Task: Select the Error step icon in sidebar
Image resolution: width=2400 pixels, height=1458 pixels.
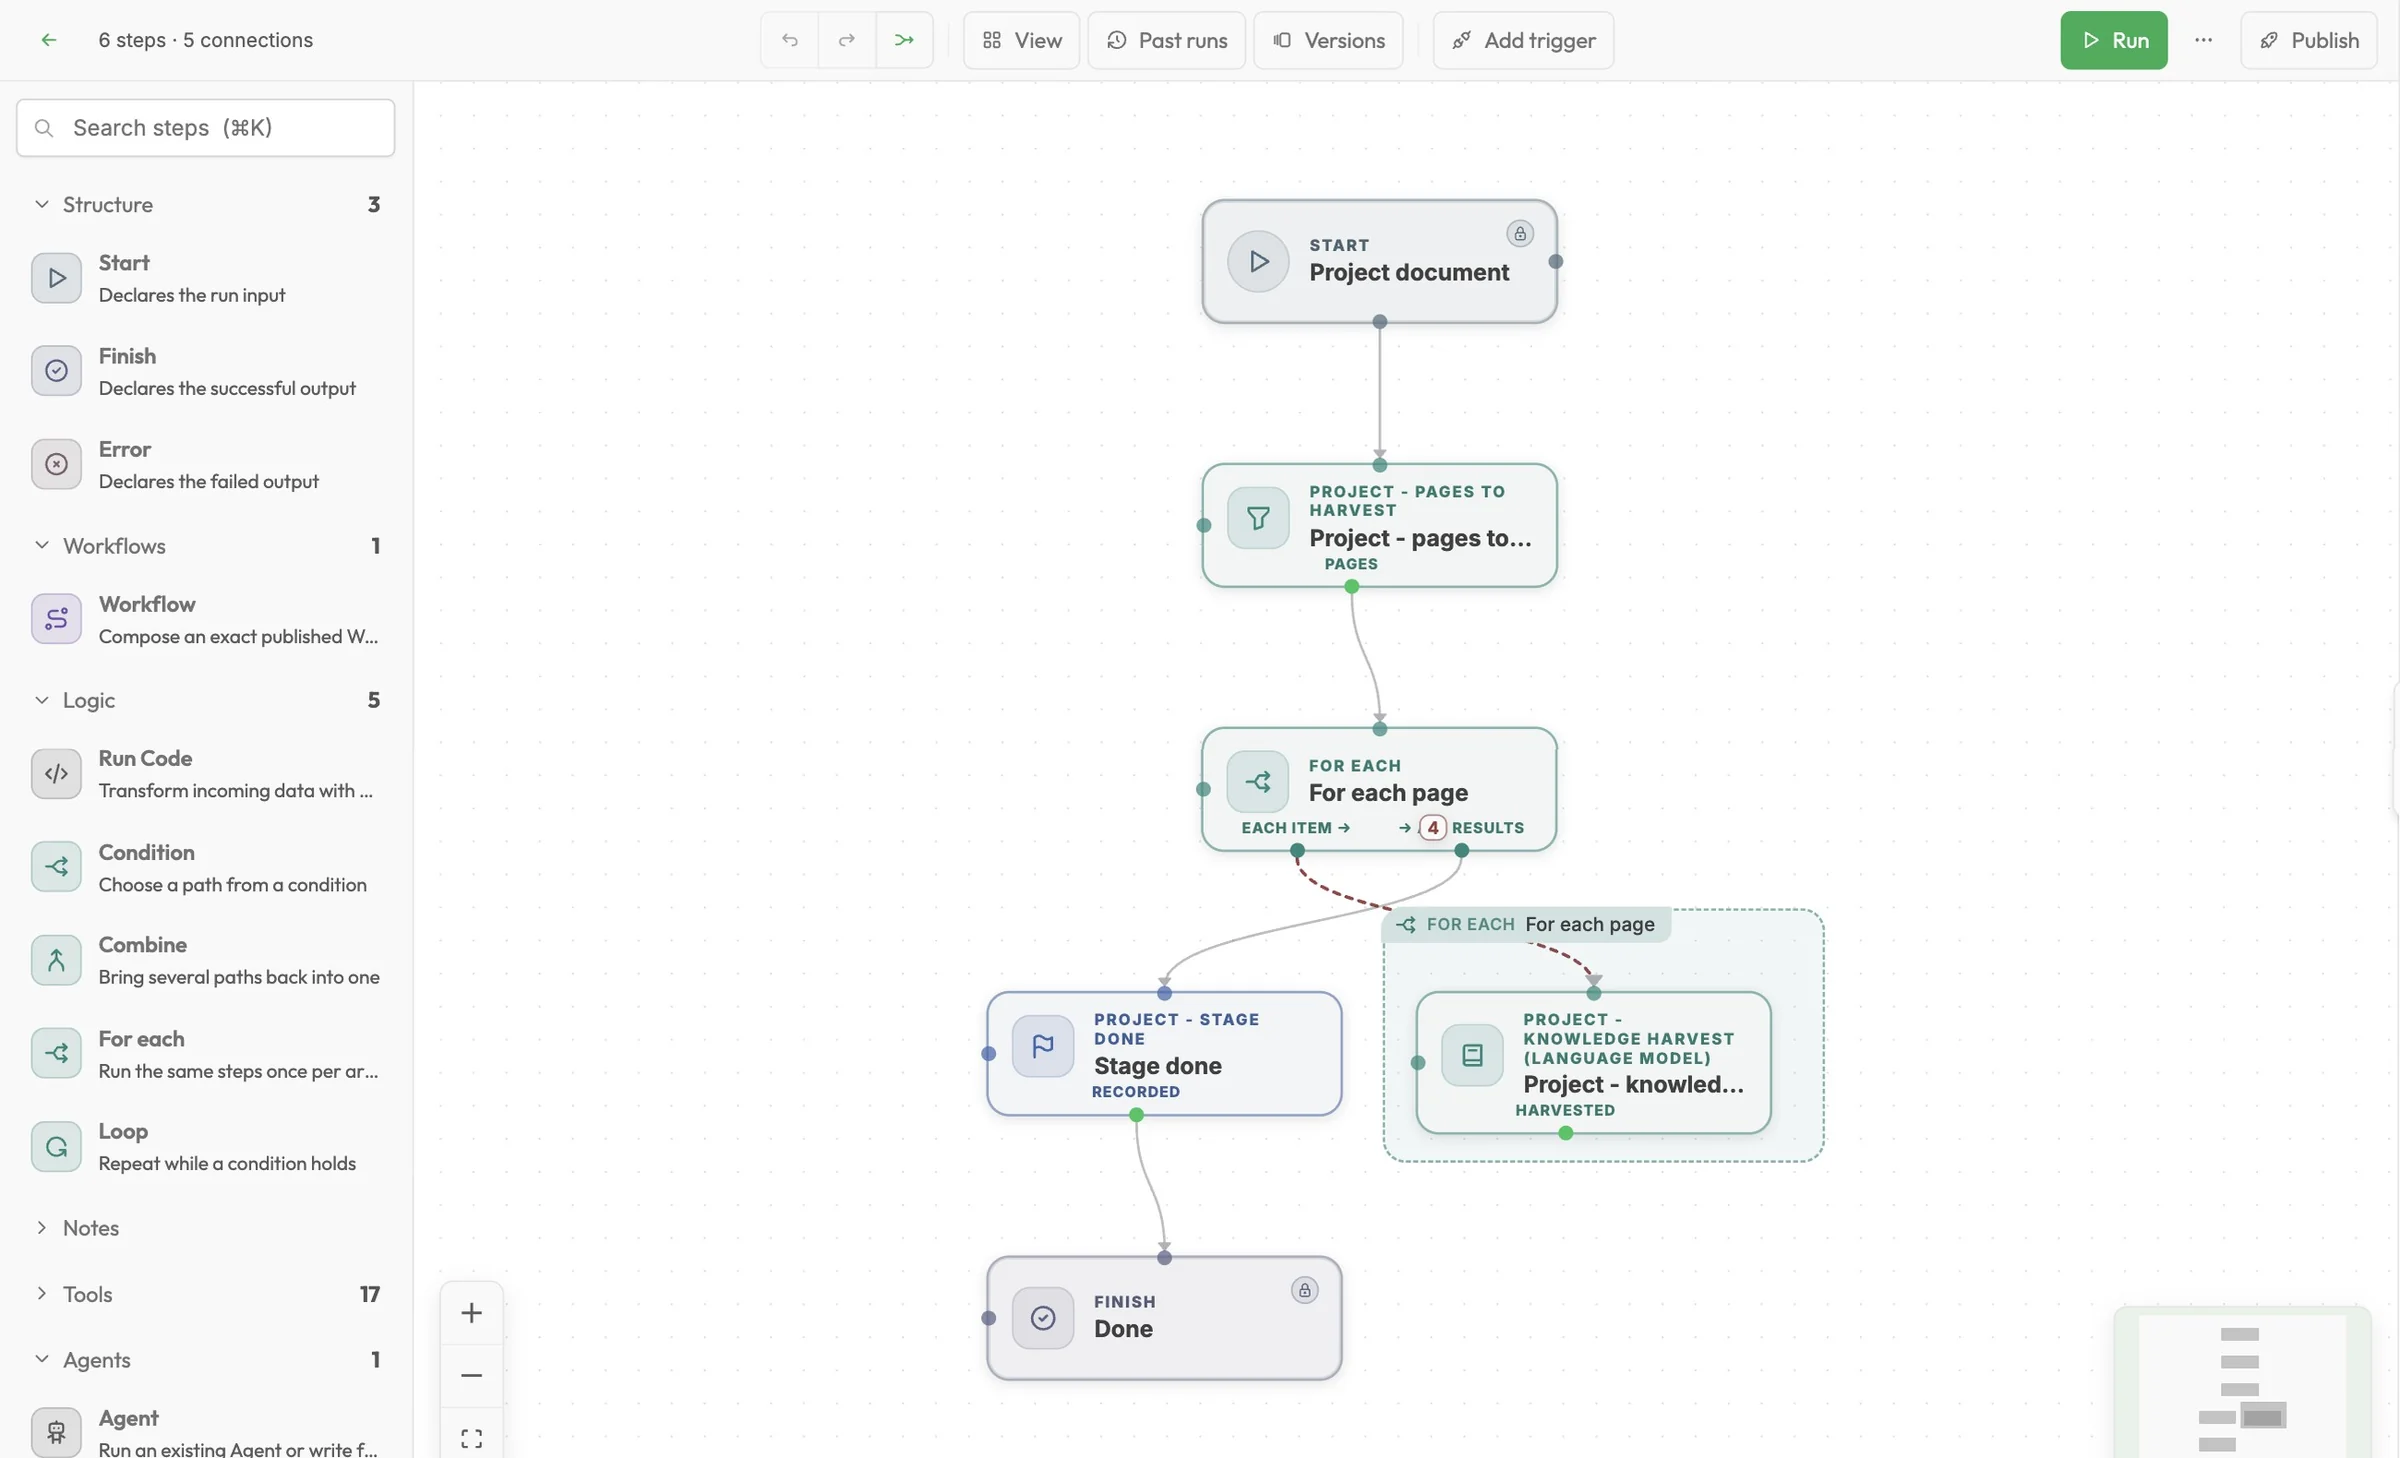Action: 56,464
